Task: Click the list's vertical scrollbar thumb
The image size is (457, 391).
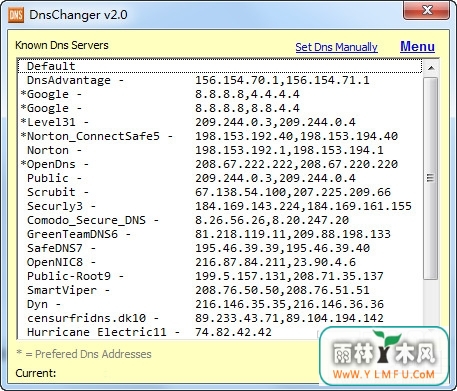Action: pos(431,178)
